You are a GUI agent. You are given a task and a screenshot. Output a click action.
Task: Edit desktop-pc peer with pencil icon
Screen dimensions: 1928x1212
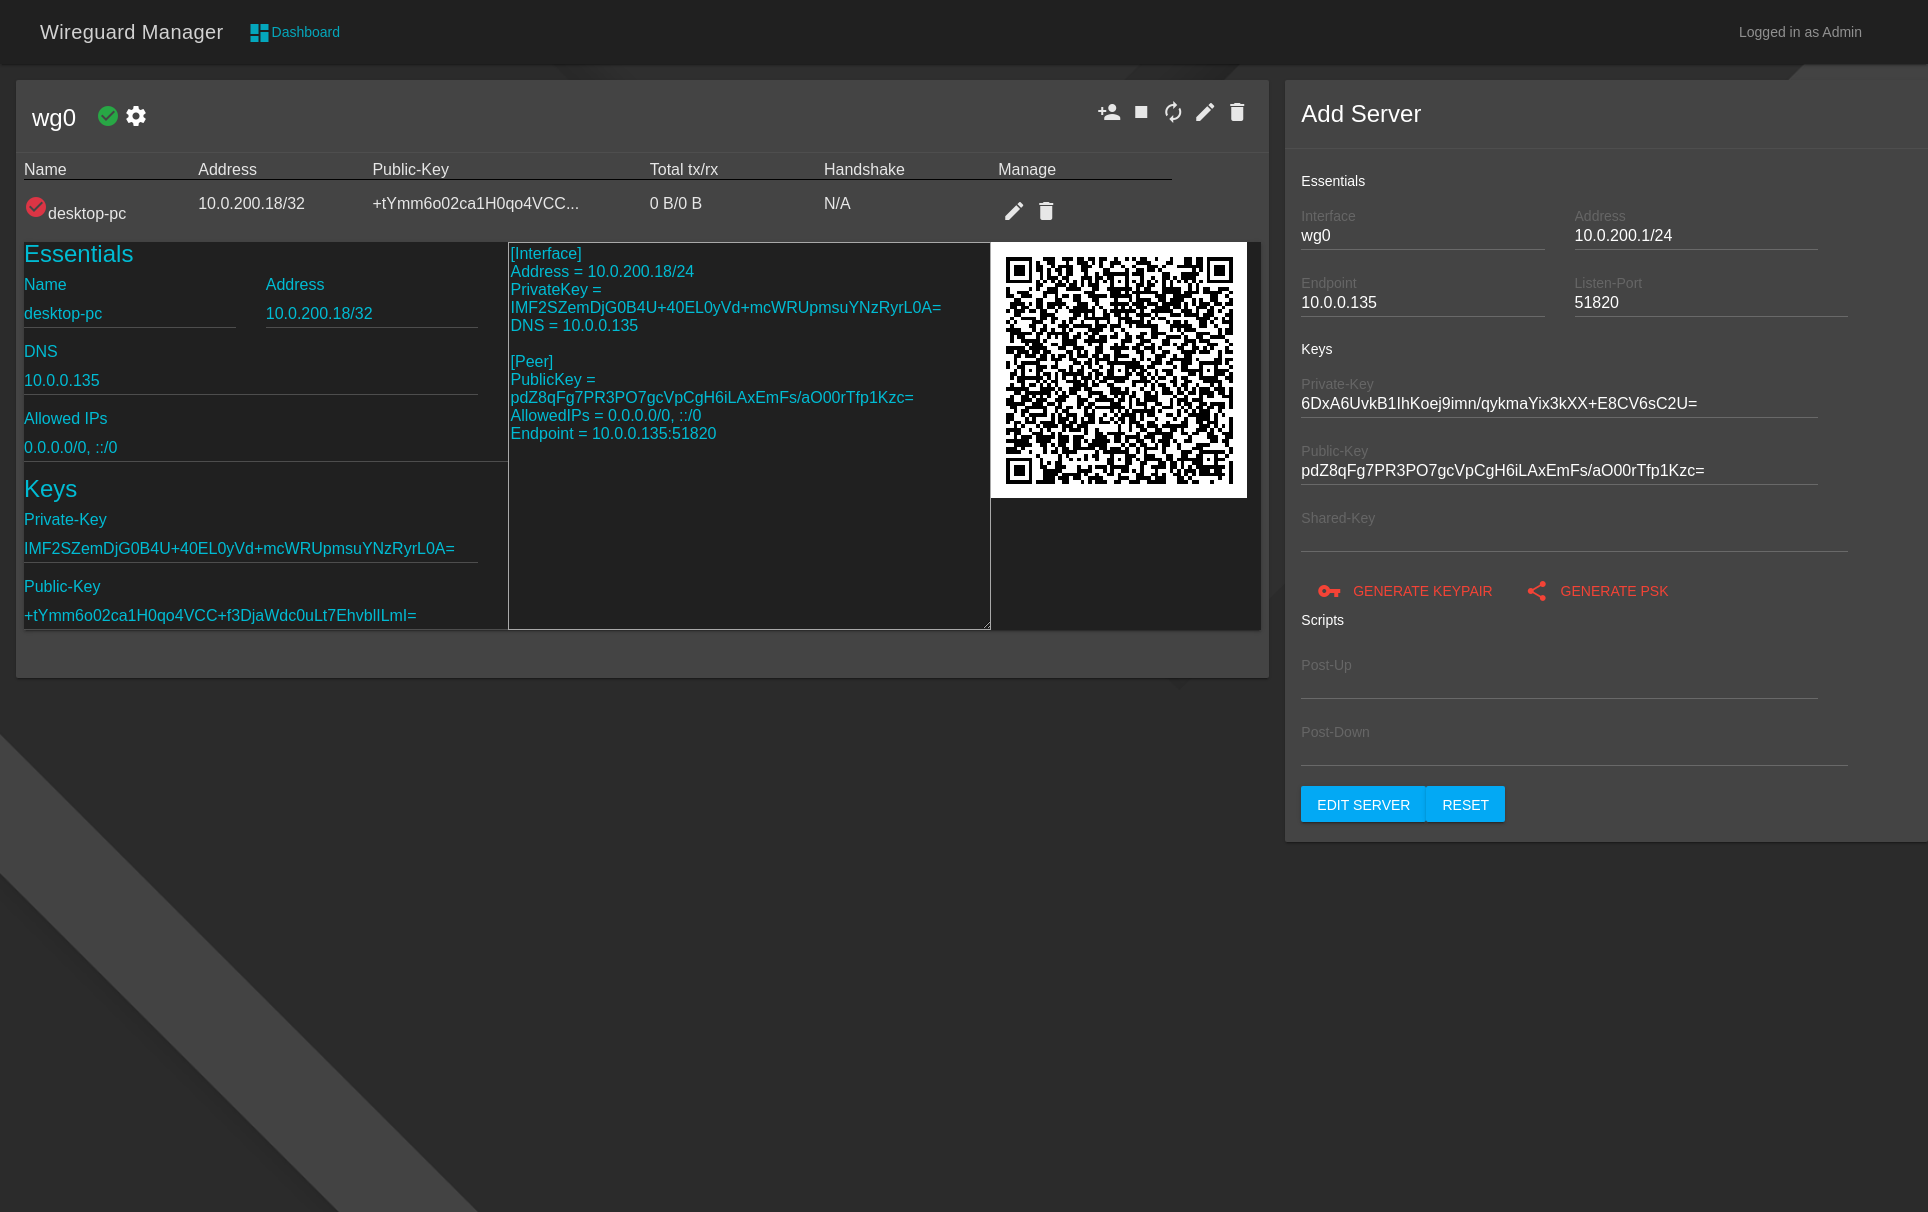tap(1014, 211)
